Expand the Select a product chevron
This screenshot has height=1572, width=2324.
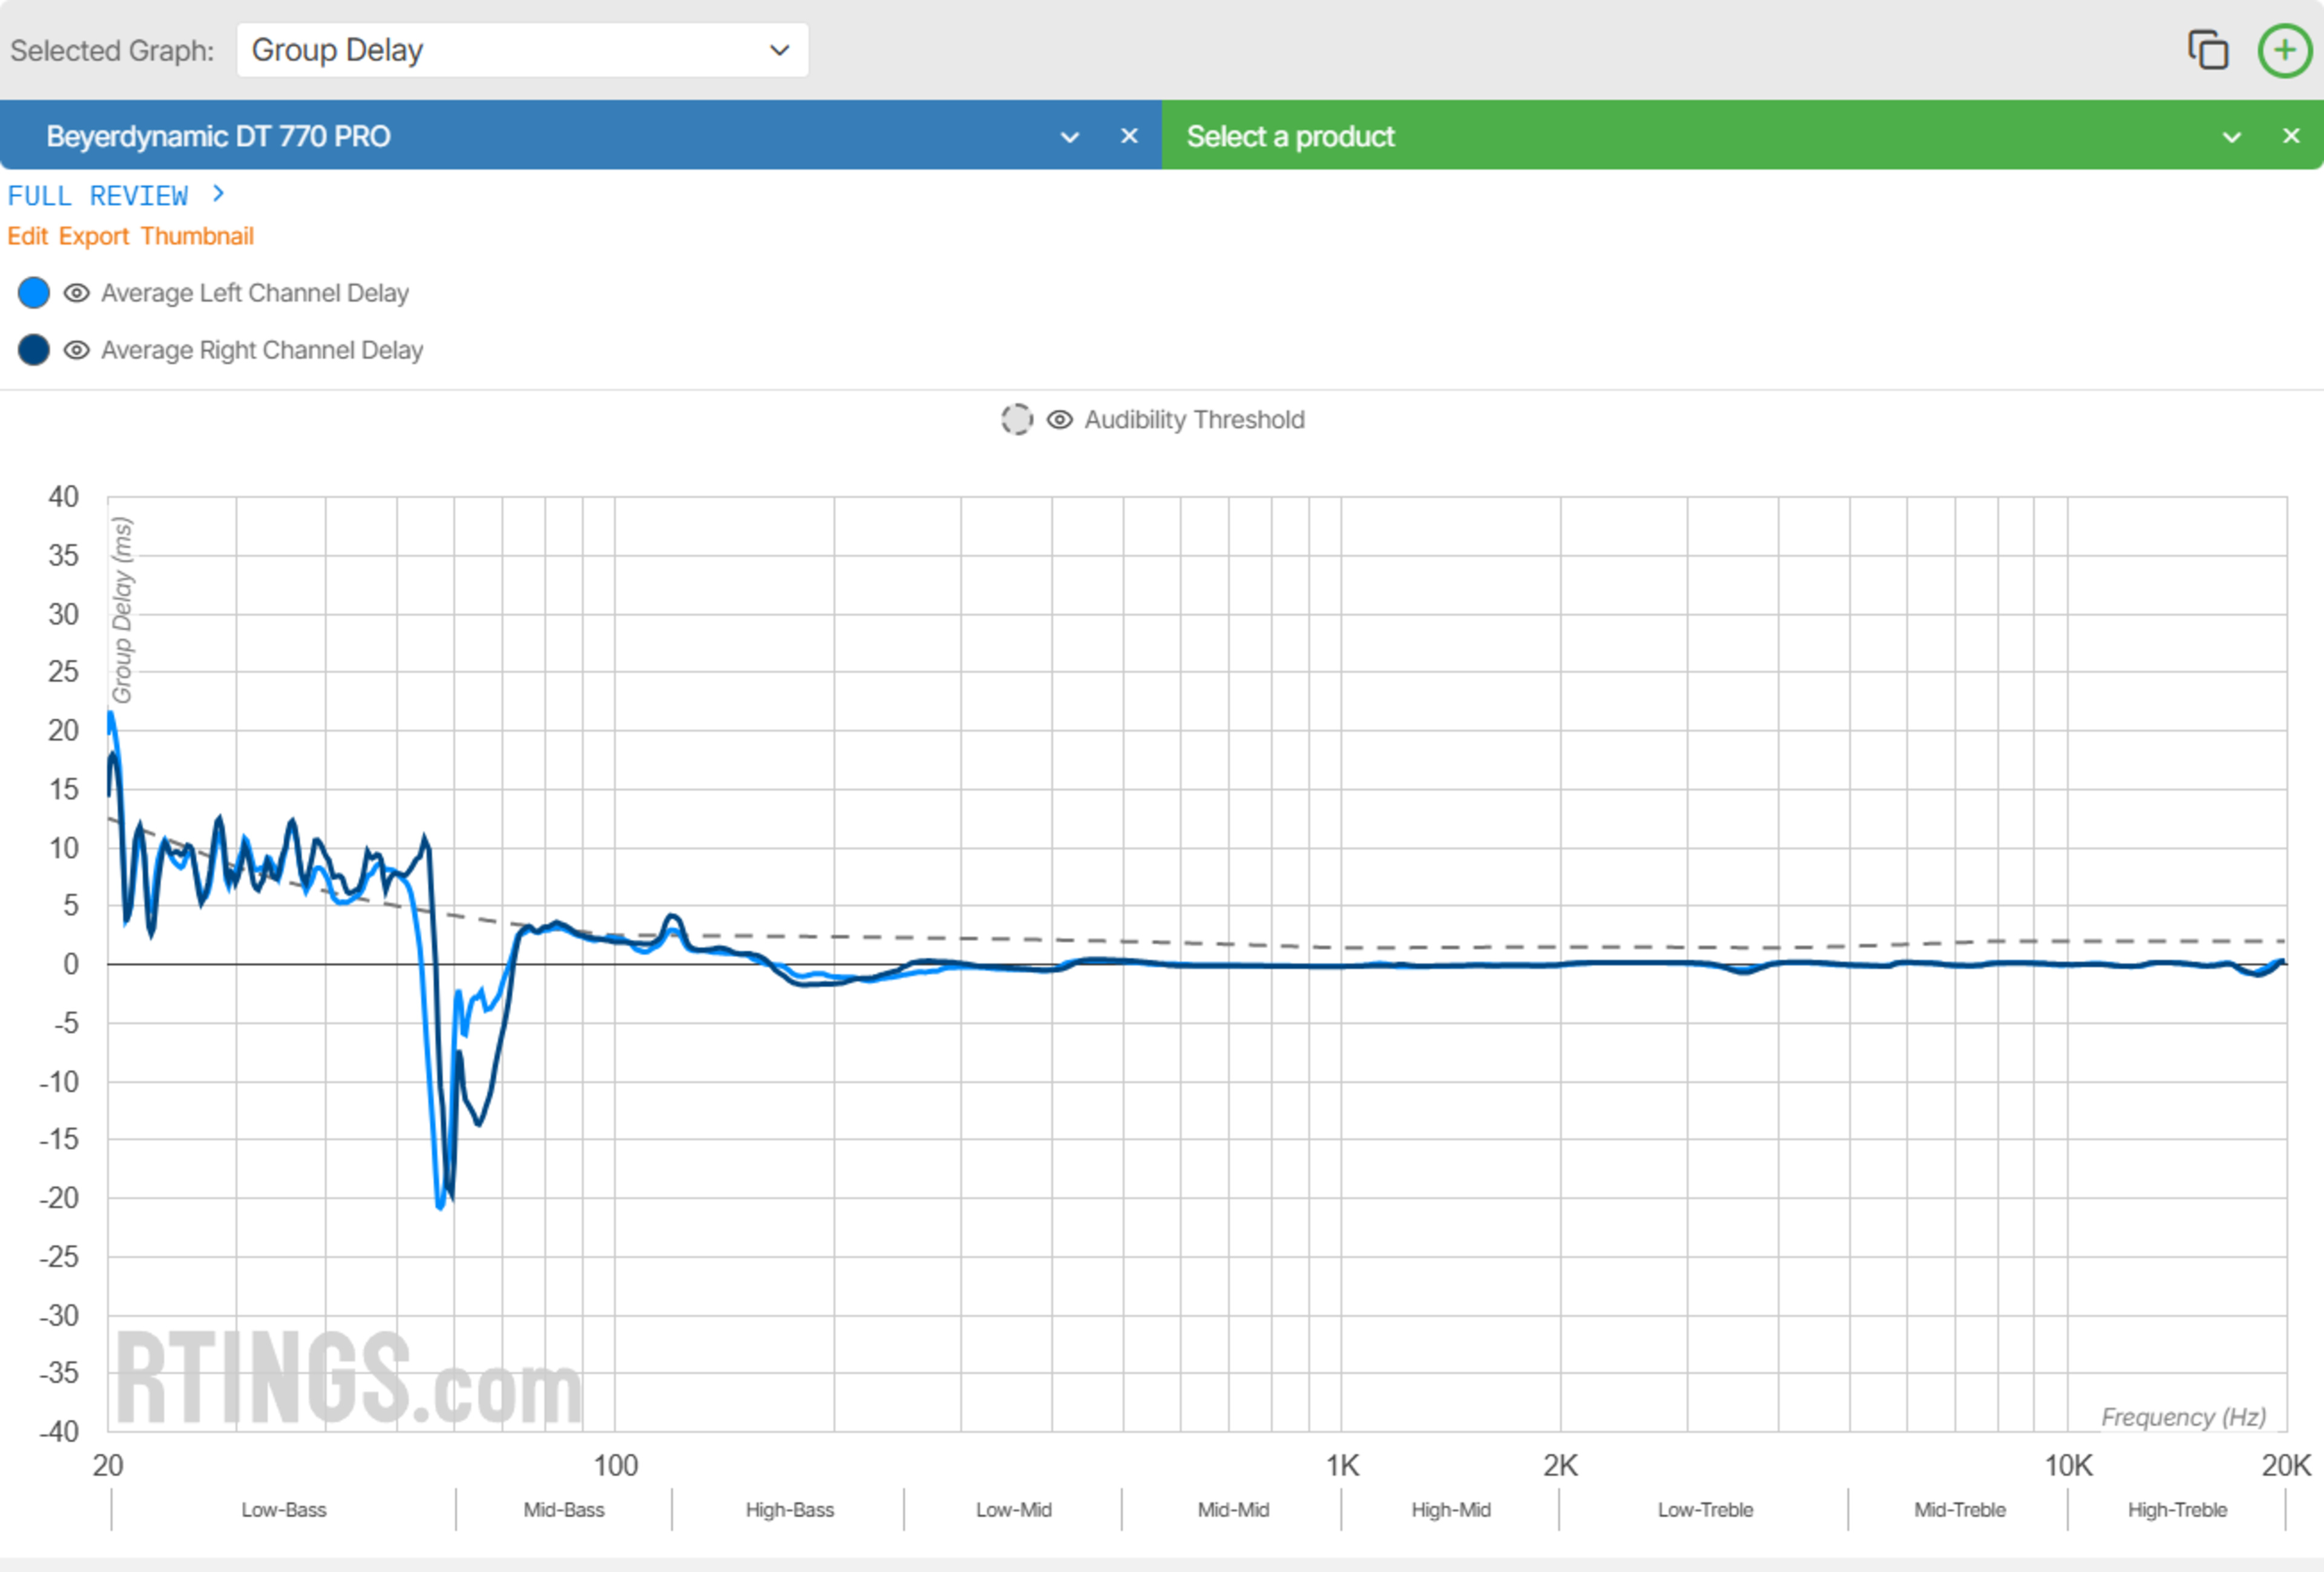point(2231,137)
